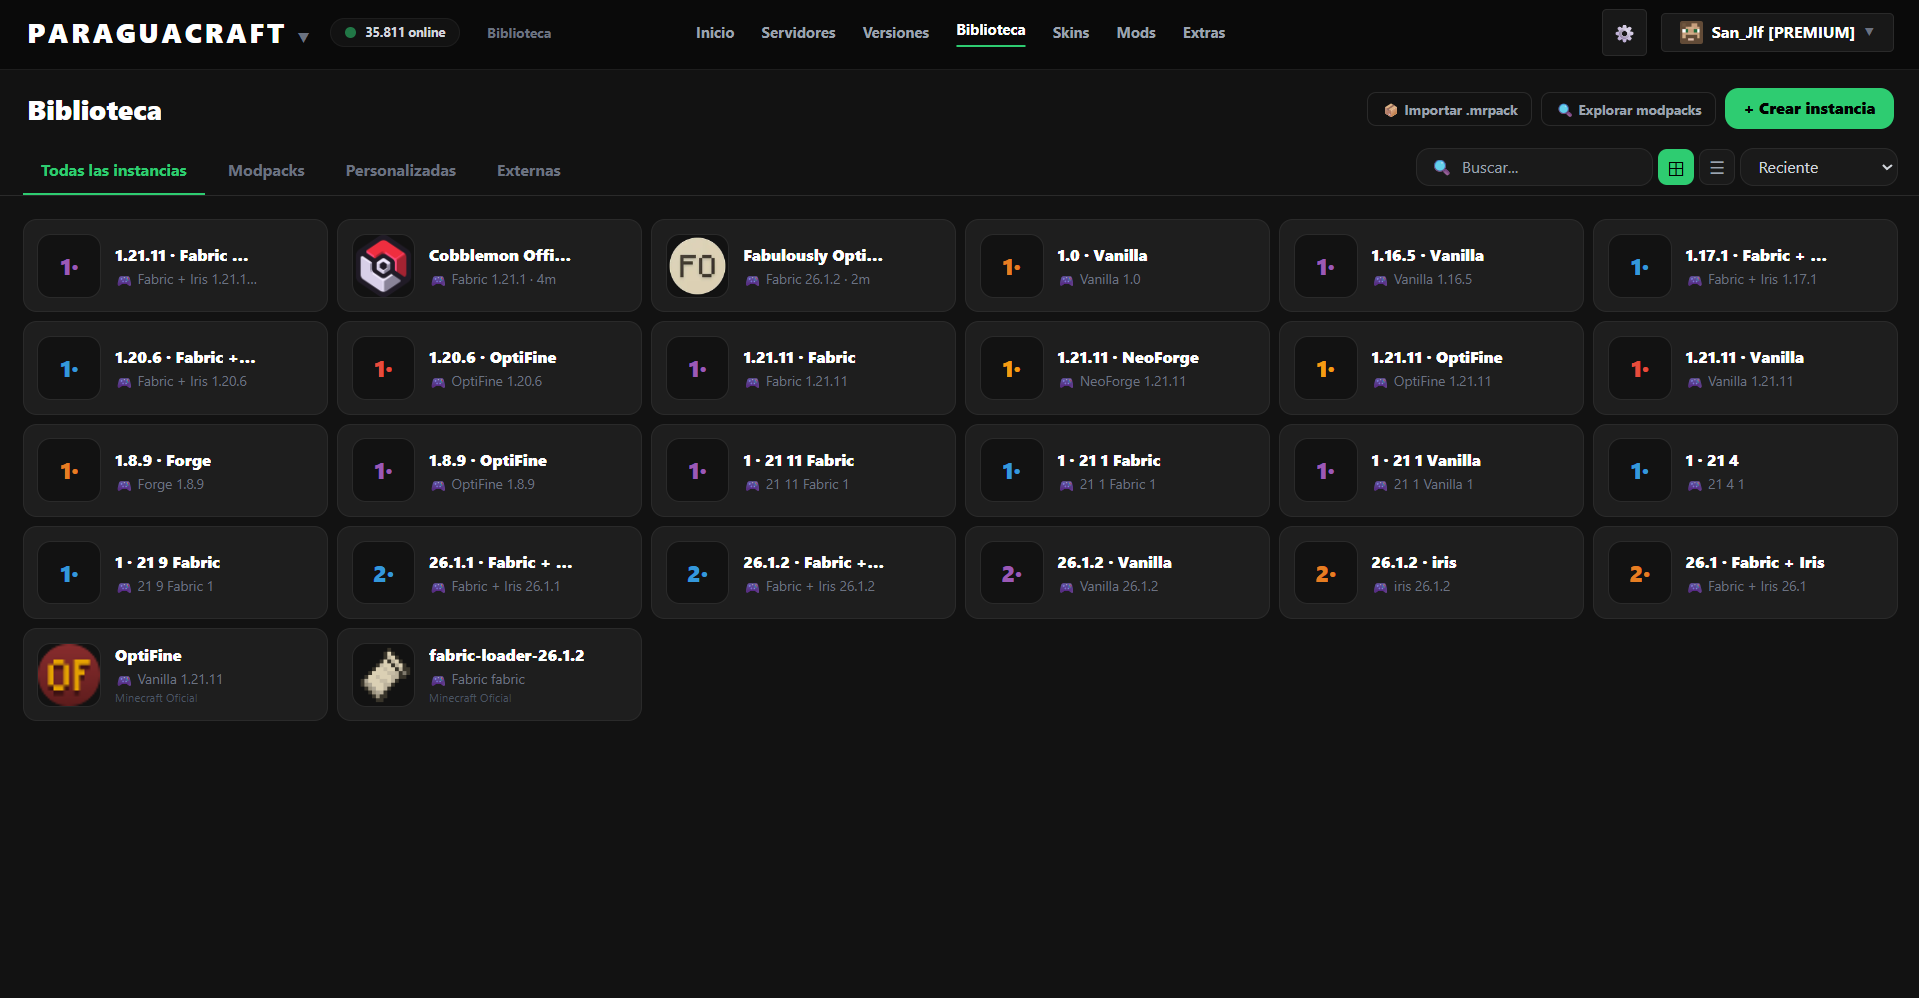Viewport: 1919px width, 998px height.
Task: Click the 1 · 21 4 instance icon
Action: (1639, 471)
